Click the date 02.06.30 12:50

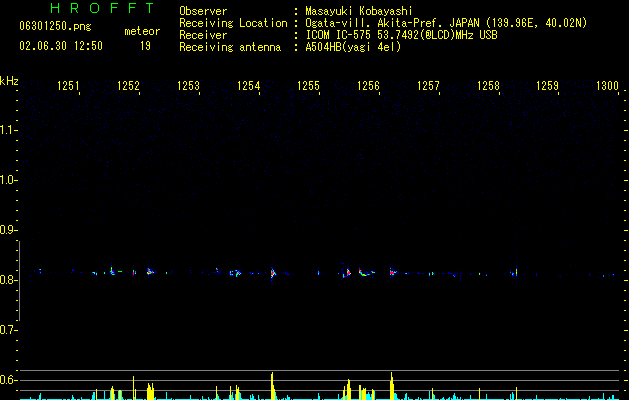click(x=61, y=46)
